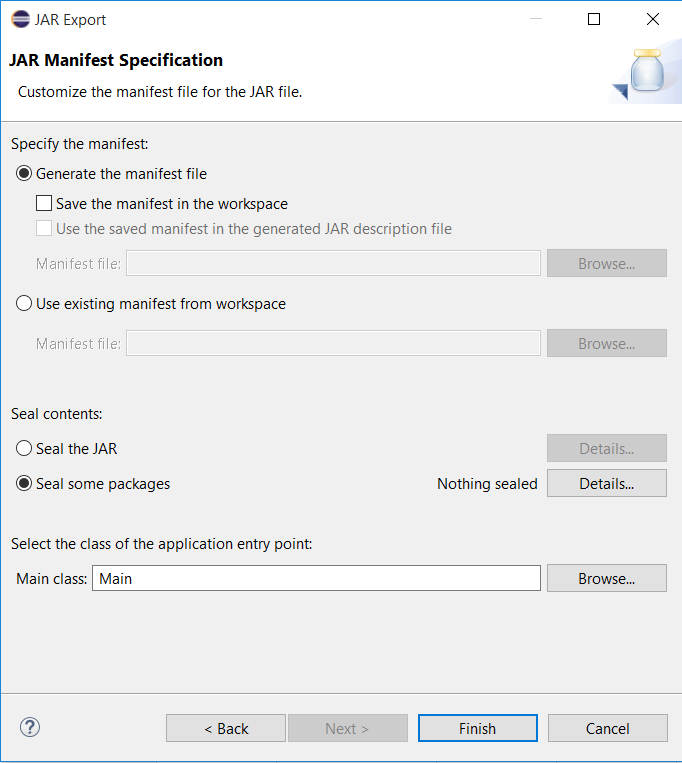
Task: Click the JAR Export title bar text
Action: 70,19
